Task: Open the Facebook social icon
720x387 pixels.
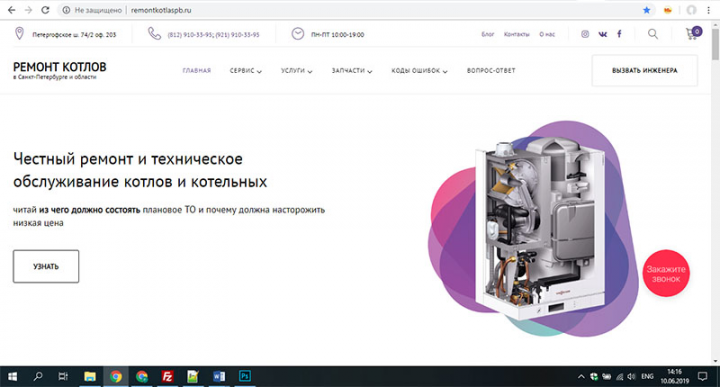Action: (619, 34)
